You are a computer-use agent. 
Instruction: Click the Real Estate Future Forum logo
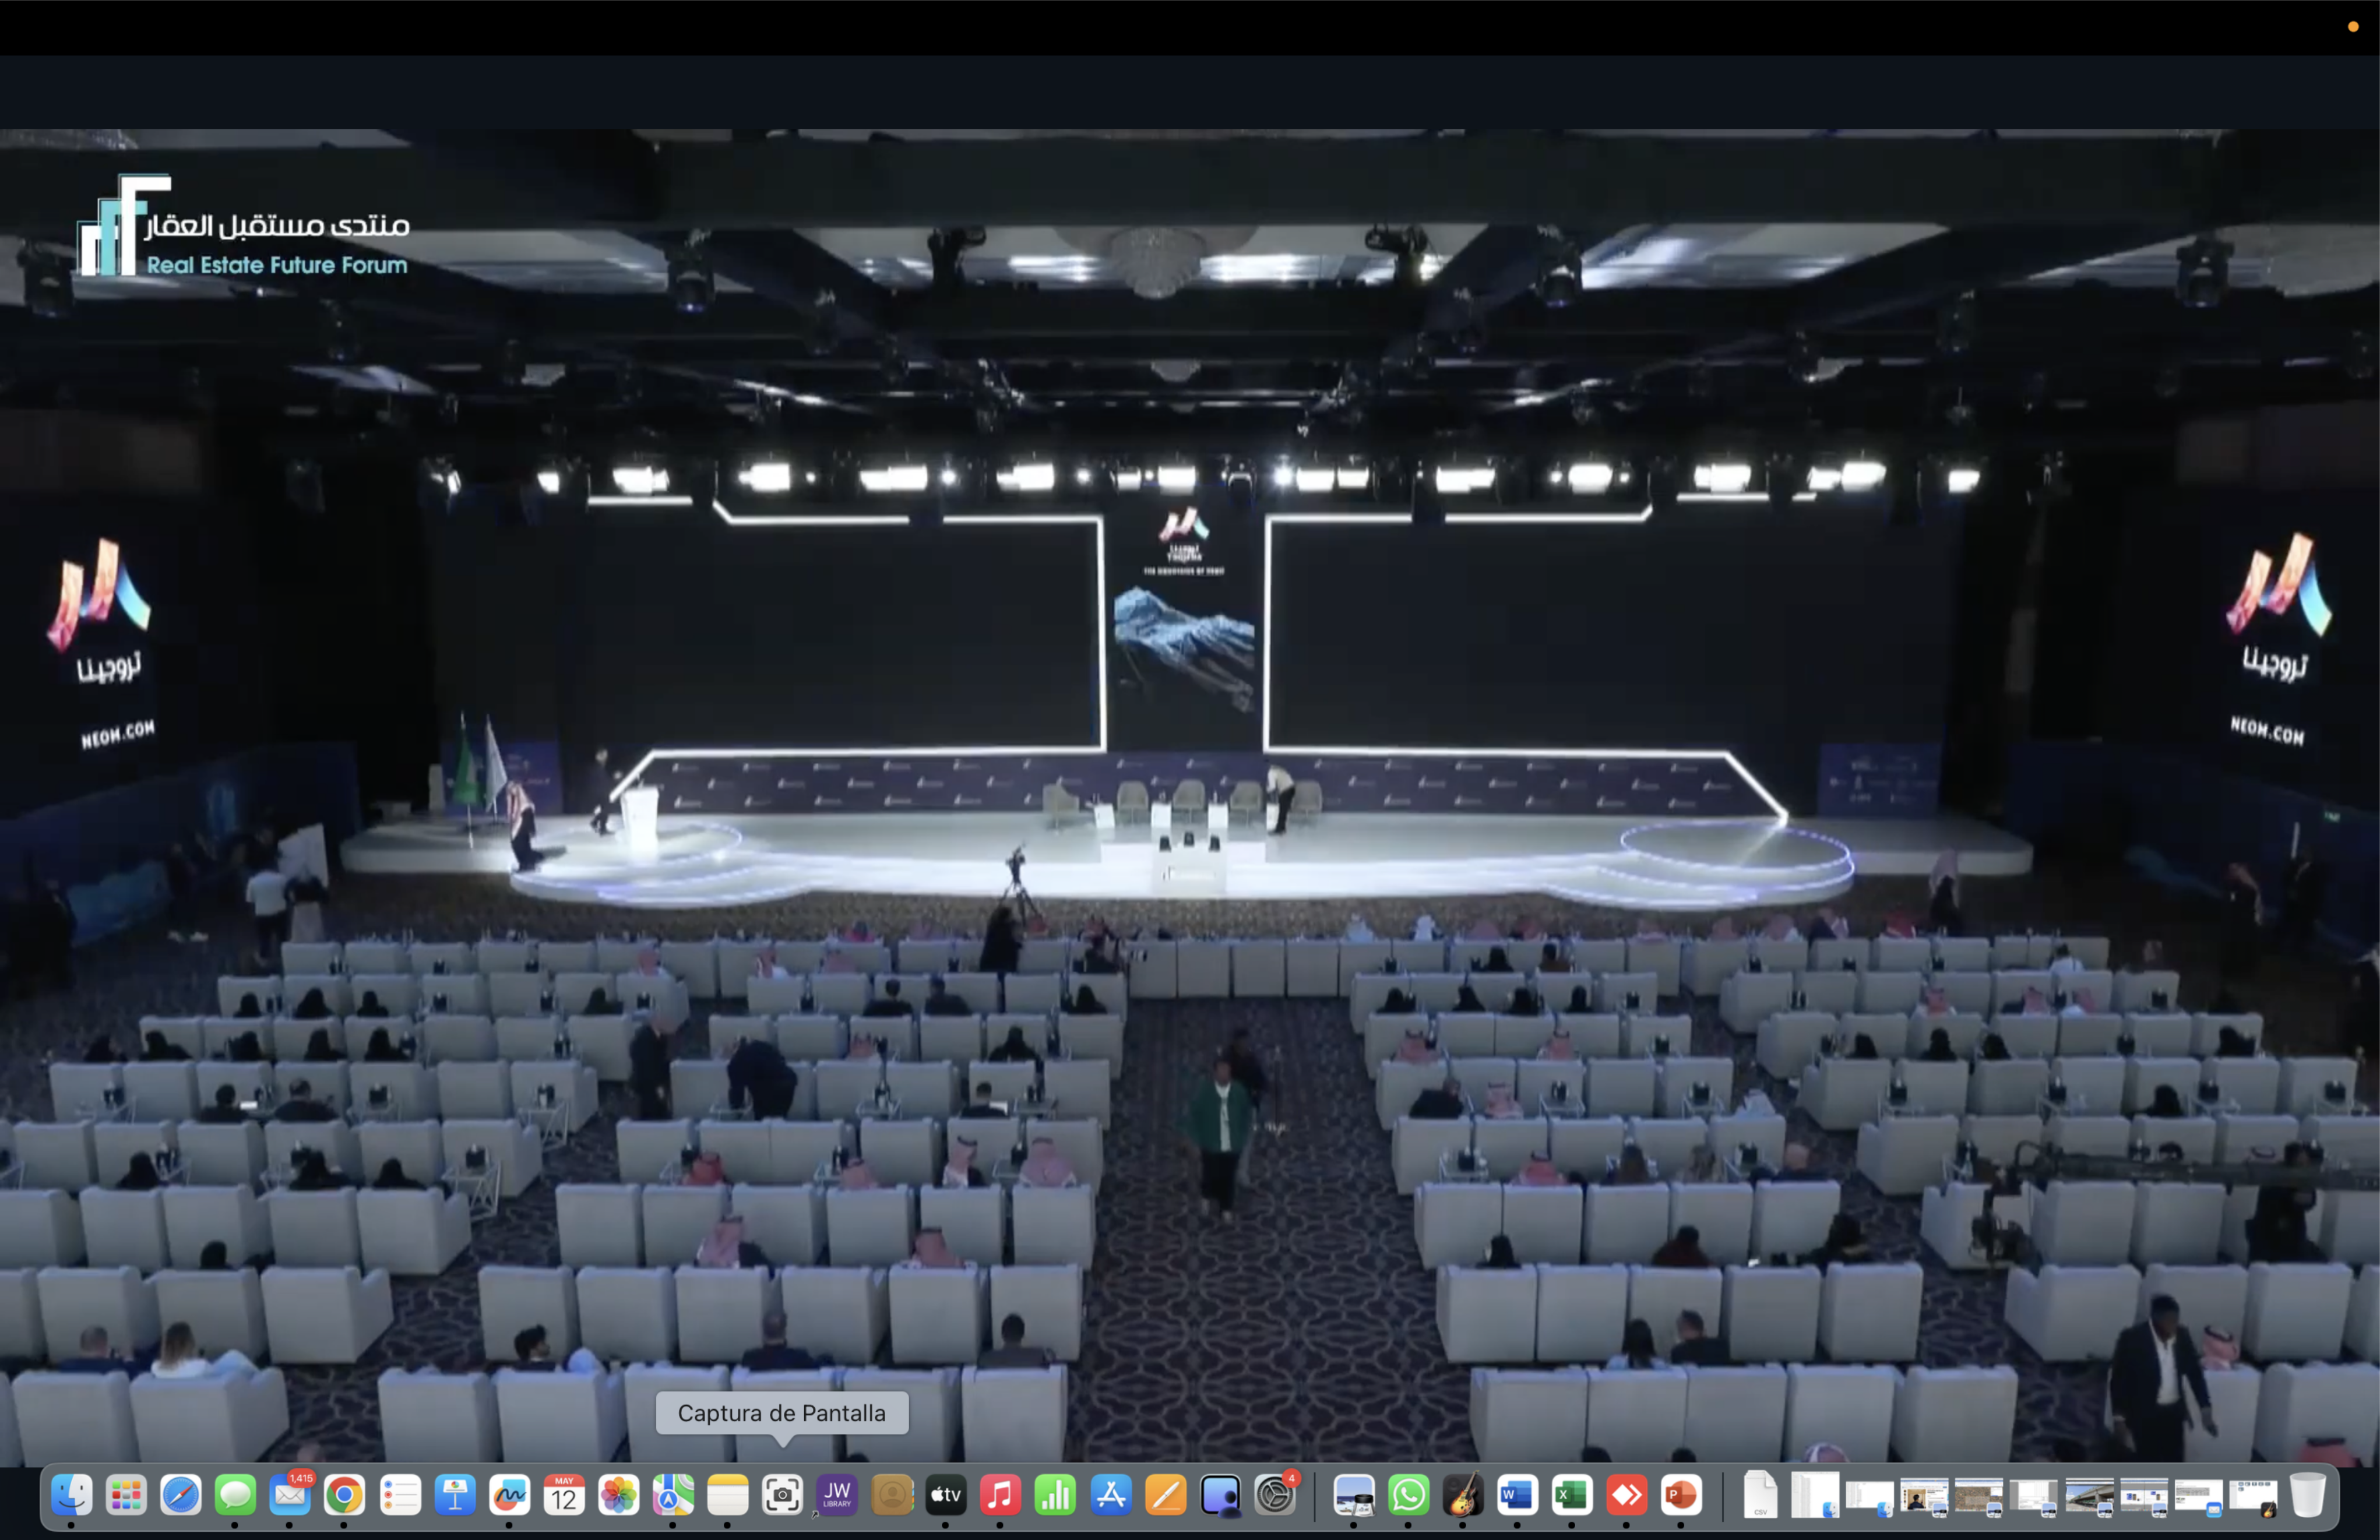(x=244, y=228)
